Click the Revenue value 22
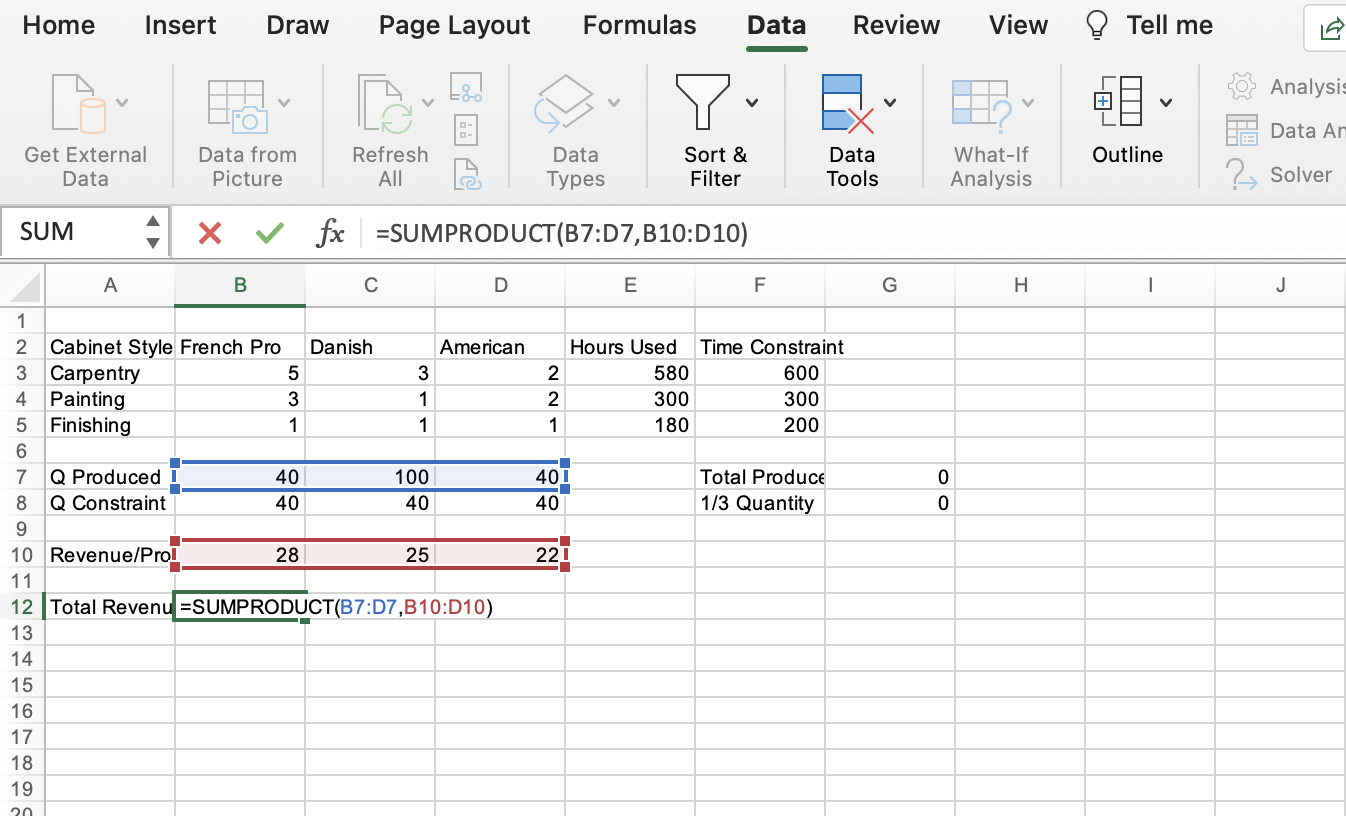This screenshot has height=816, width=1346. point(500,555)
